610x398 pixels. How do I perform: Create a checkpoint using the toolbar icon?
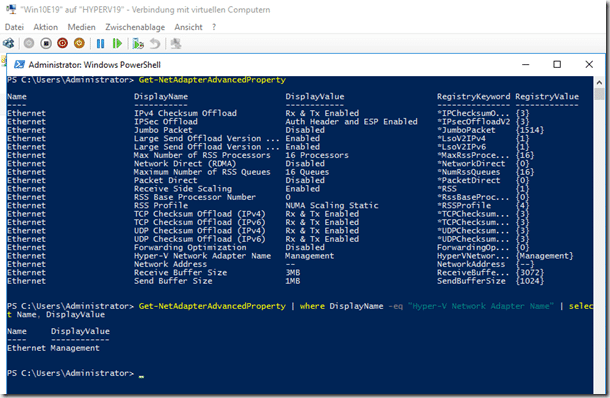pos(138,43)
